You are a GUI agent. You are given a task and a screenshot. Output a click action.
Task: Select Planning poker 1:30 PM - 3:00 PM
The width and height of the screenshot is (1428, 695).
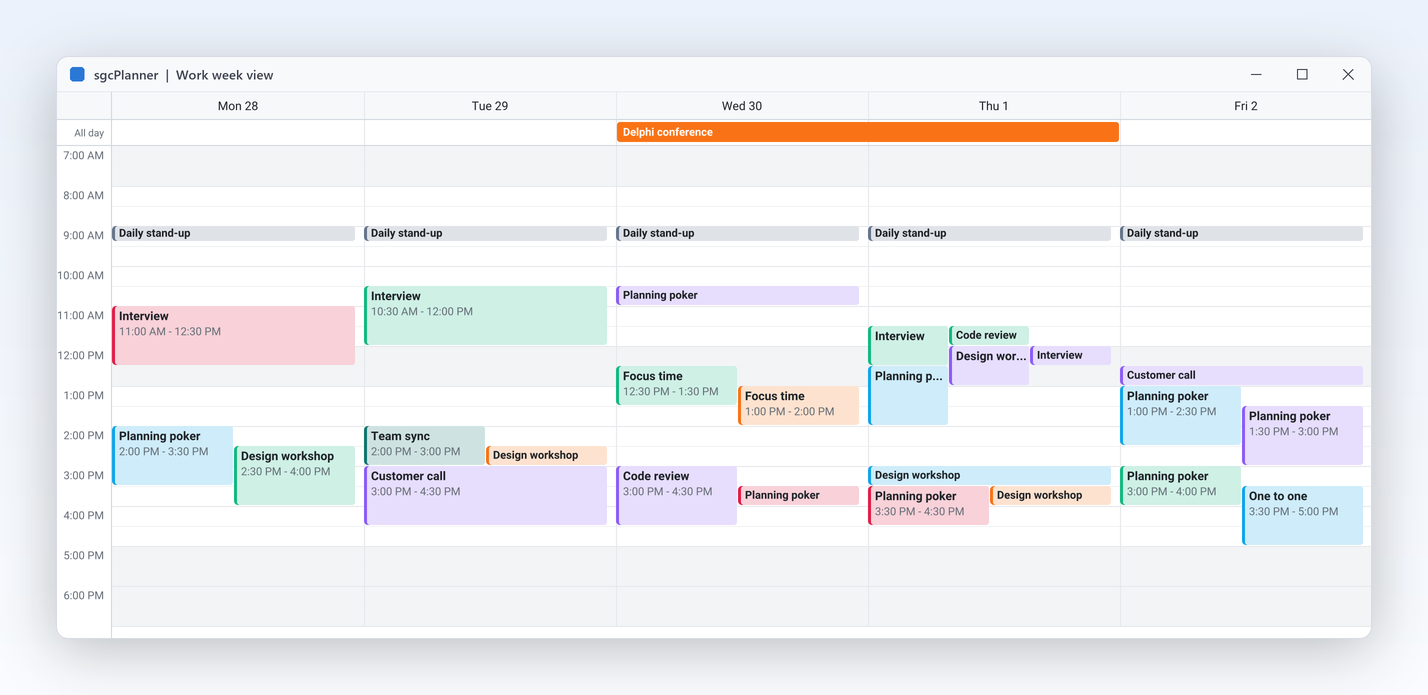click(x=1303, y=435)
